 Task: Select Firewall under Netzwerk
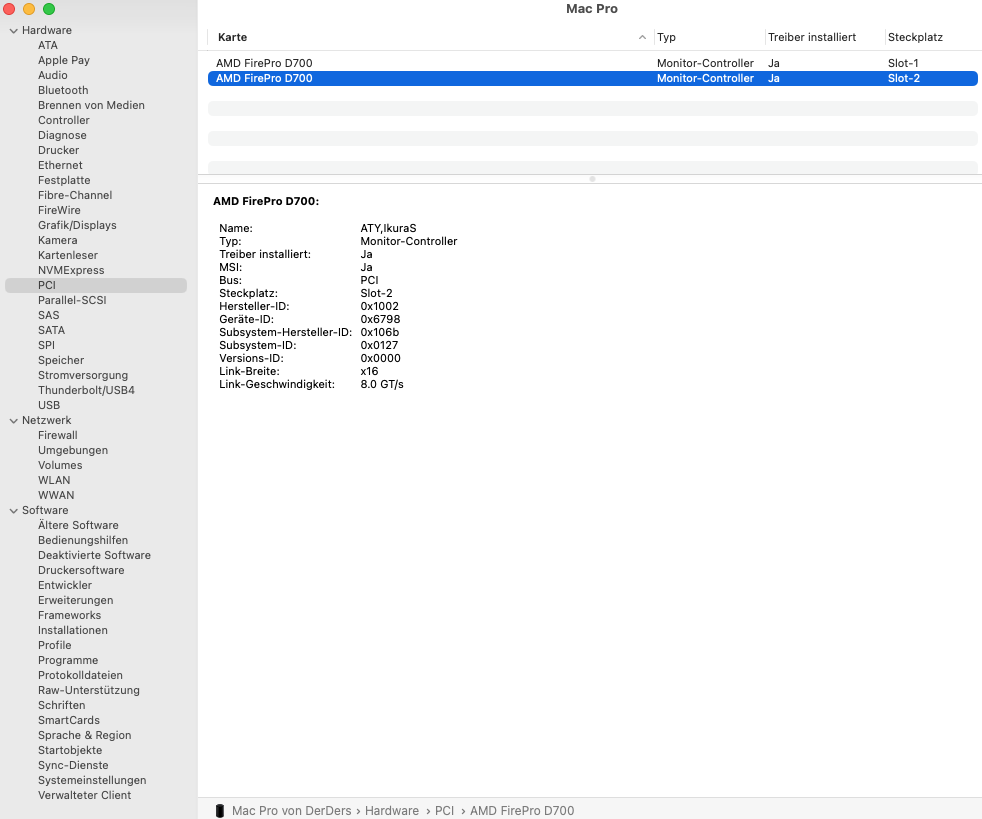tap(58, 435)
